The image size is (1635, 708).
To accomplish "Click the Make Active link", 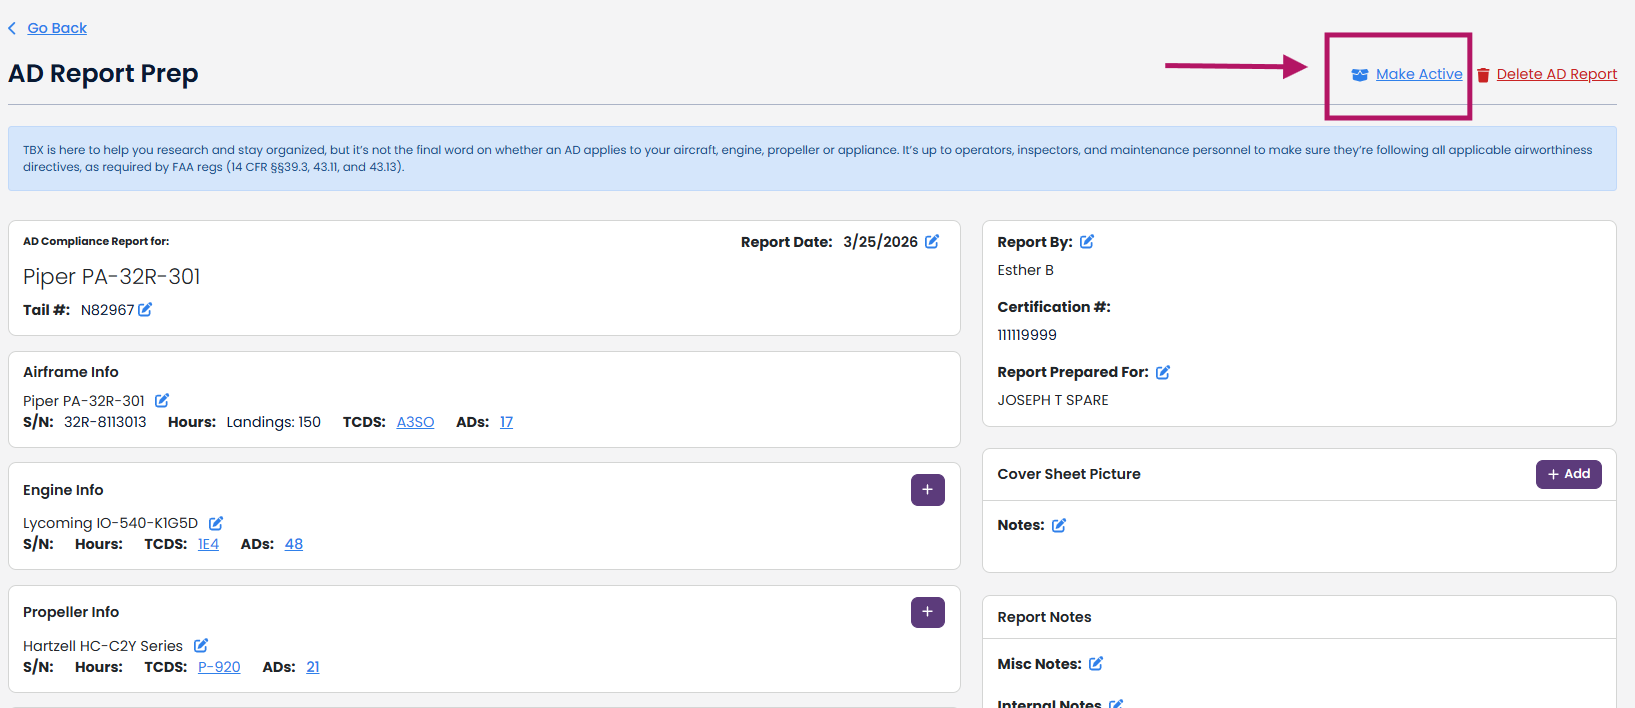I will coord(1419,74).
